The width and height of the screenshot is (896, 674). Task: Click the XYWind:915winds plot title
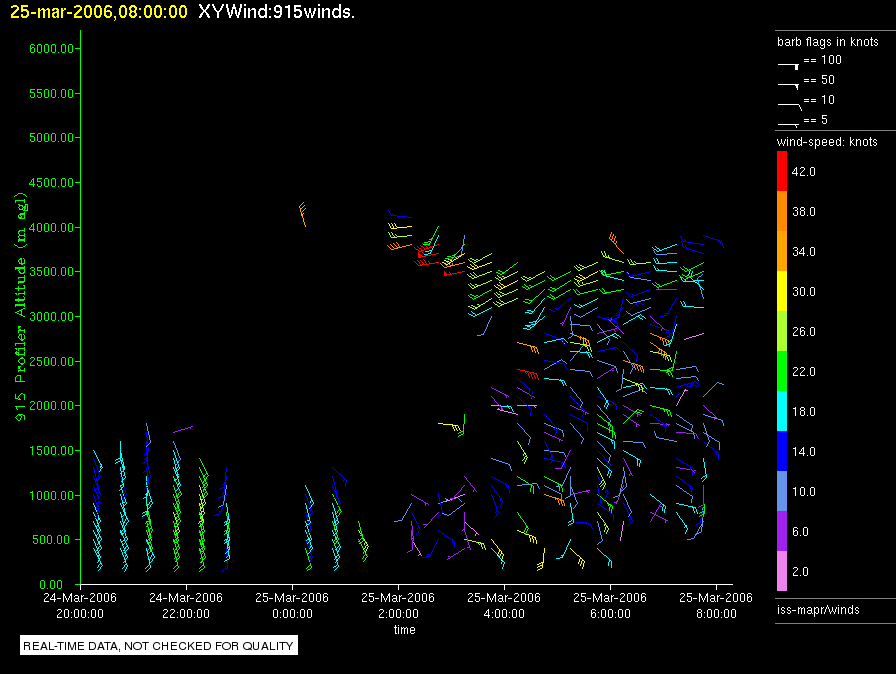276,12
